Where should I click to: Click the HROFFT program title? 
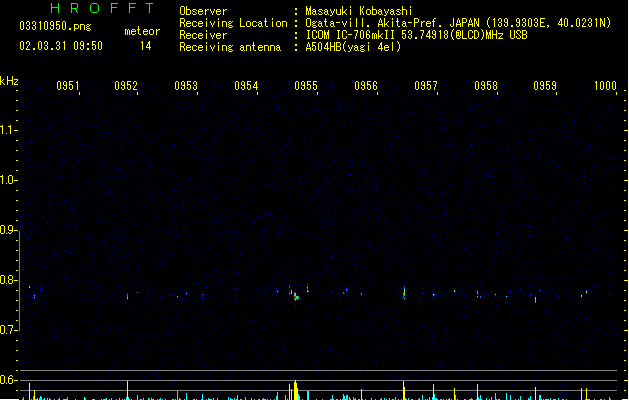coord(102,8)
